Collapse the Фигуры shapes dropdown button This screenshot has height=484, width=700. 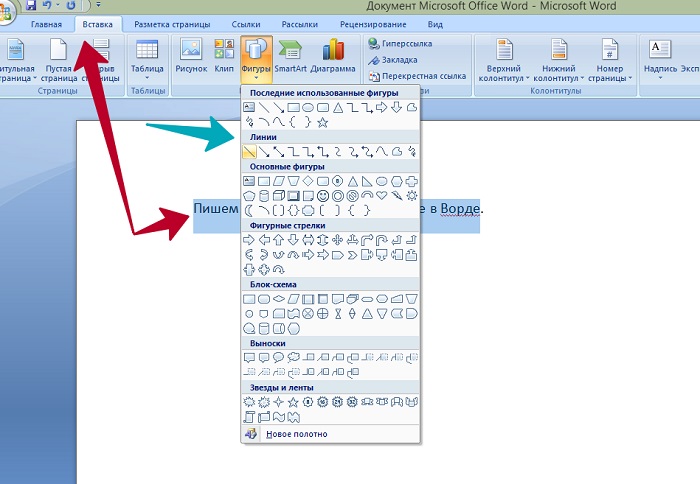(256, 59)
